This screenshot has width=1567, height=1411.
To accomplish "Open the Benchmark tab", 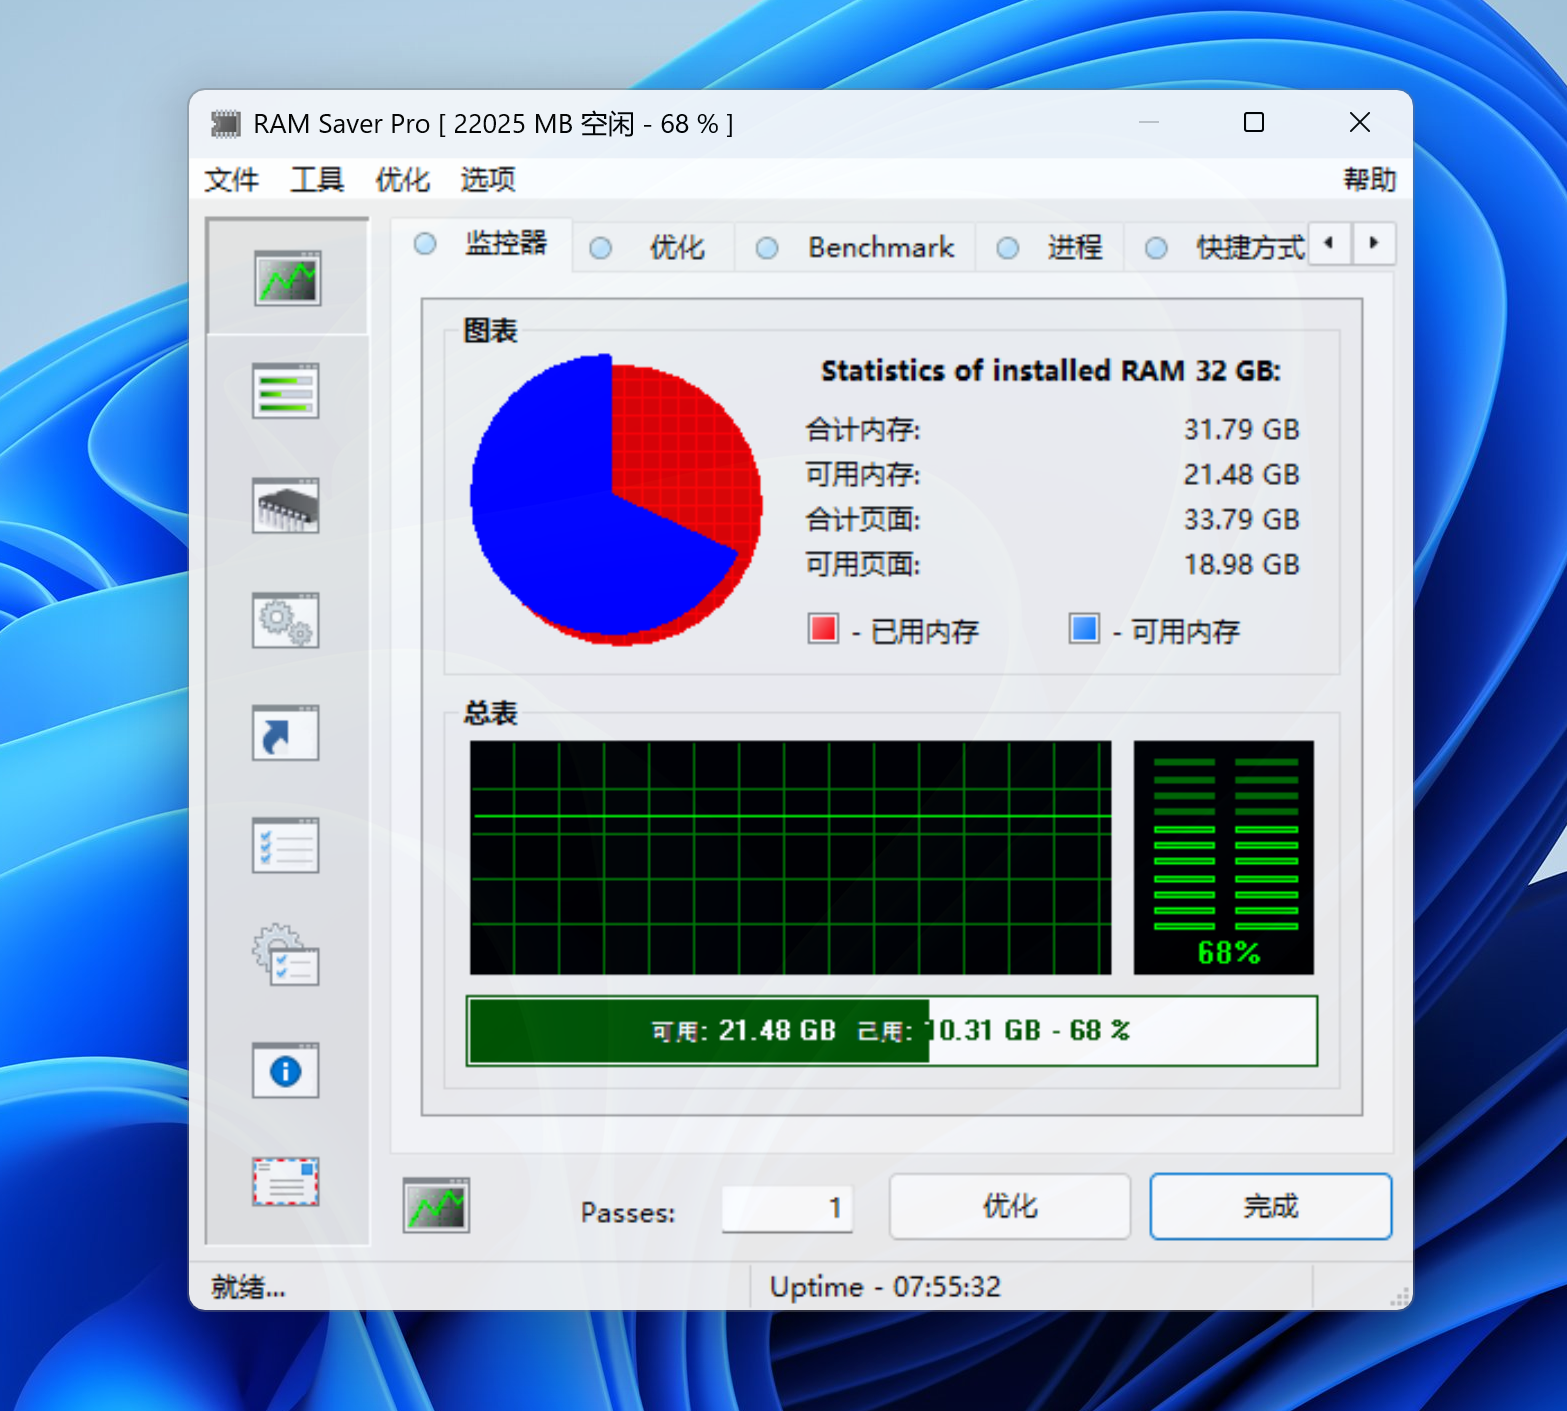I will coord(856,248).
